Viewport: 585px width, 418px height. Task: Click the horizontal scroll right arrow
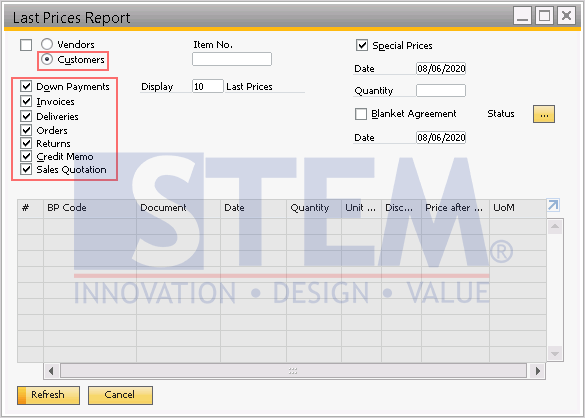(x=538, y=371)
